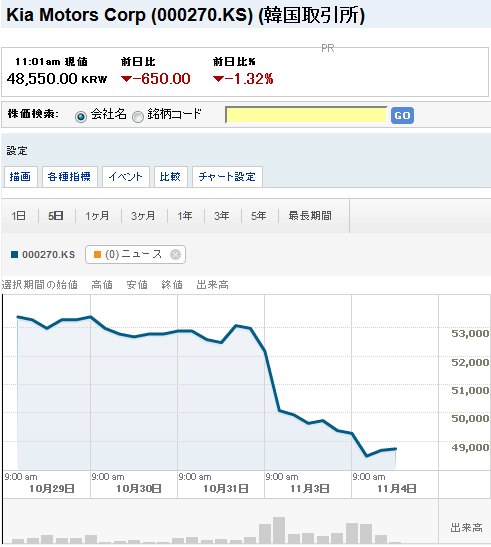This screenshot has height=547, width=491.
Task: Click the 10月31日 date label
Action: coord(226,489)
